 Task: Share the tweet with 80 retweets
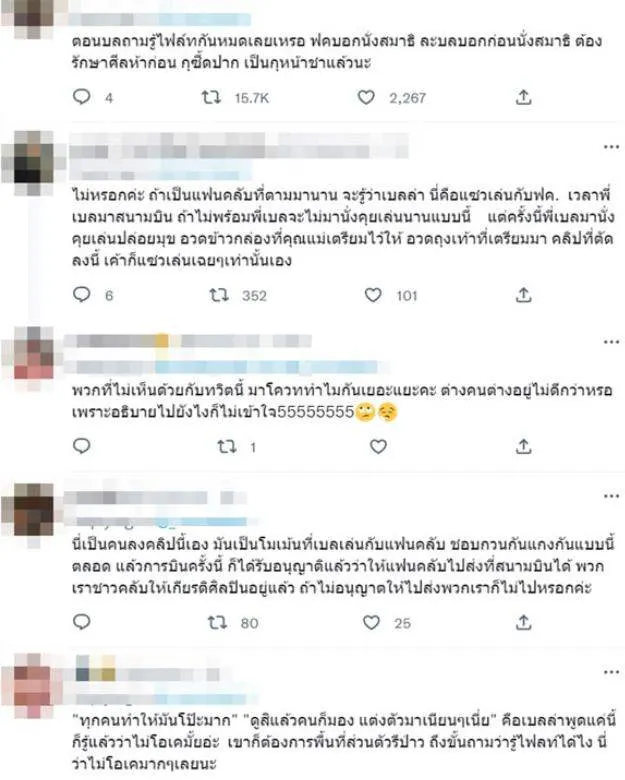[523, 622]
